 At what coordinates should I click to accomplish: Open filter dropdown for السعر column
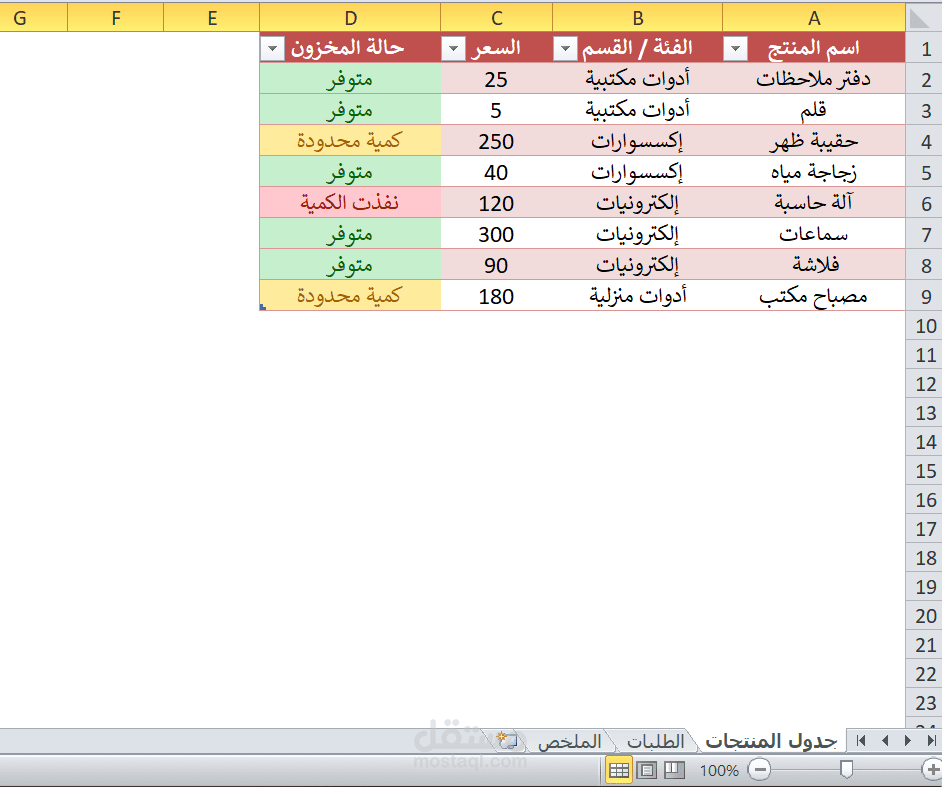(x=454, y=48)
